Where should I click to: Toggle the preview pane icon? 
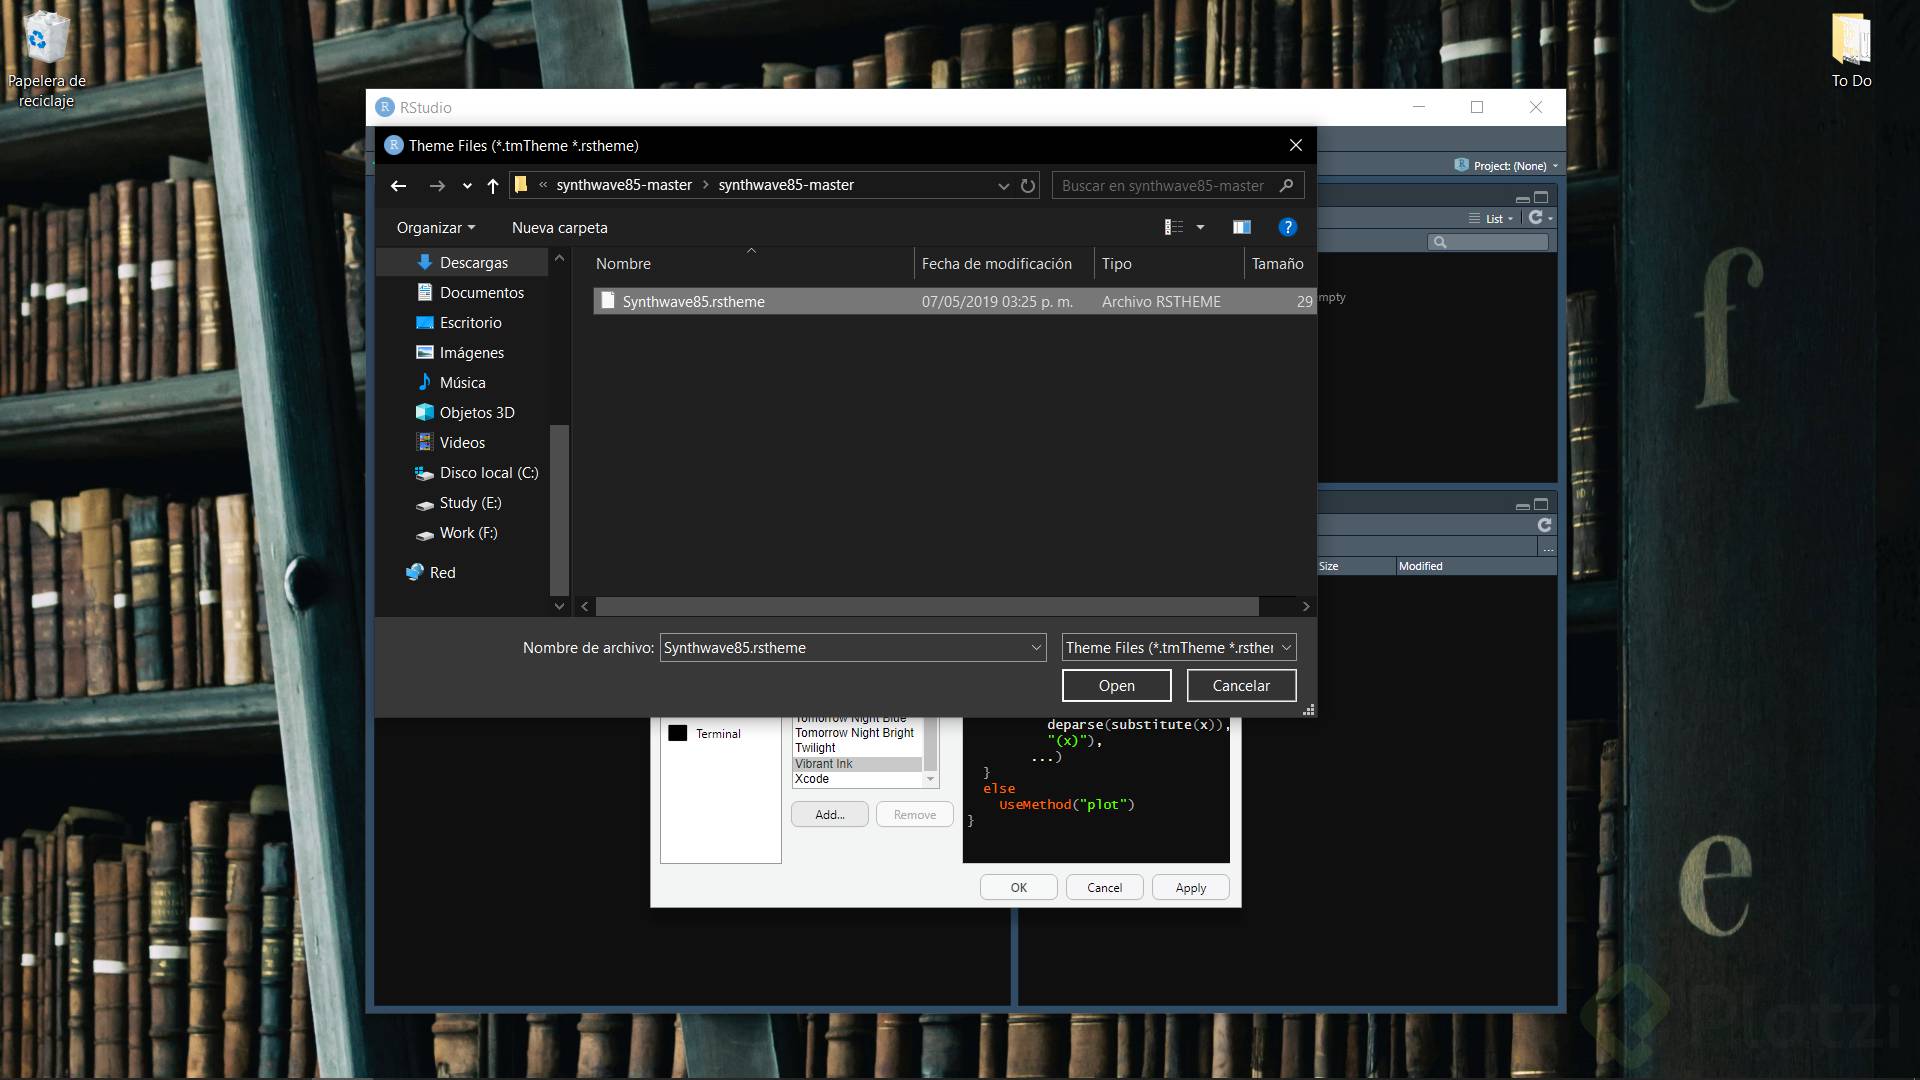point(1241,228)
